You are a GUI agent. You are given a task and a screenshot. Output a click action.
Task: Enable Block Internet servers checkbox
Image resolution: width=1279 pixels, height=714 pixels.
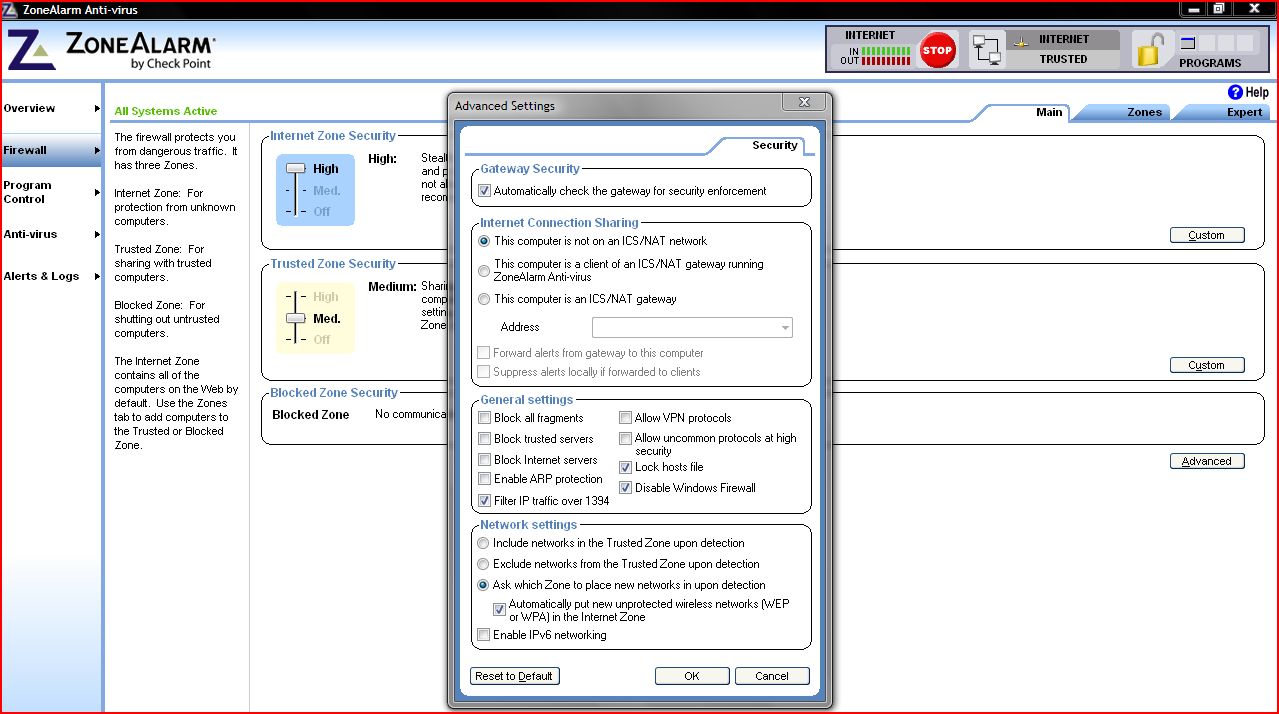485,460
